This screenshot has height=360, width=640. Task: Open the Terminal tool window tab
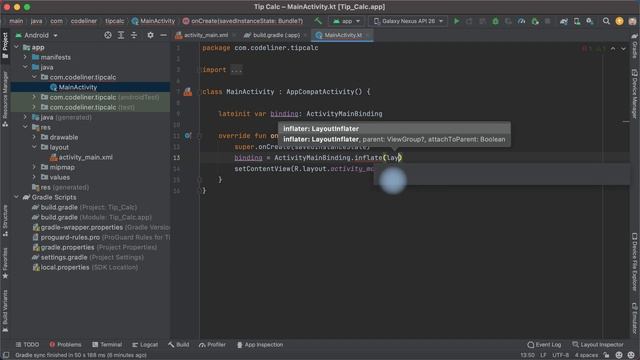point(107,344)
